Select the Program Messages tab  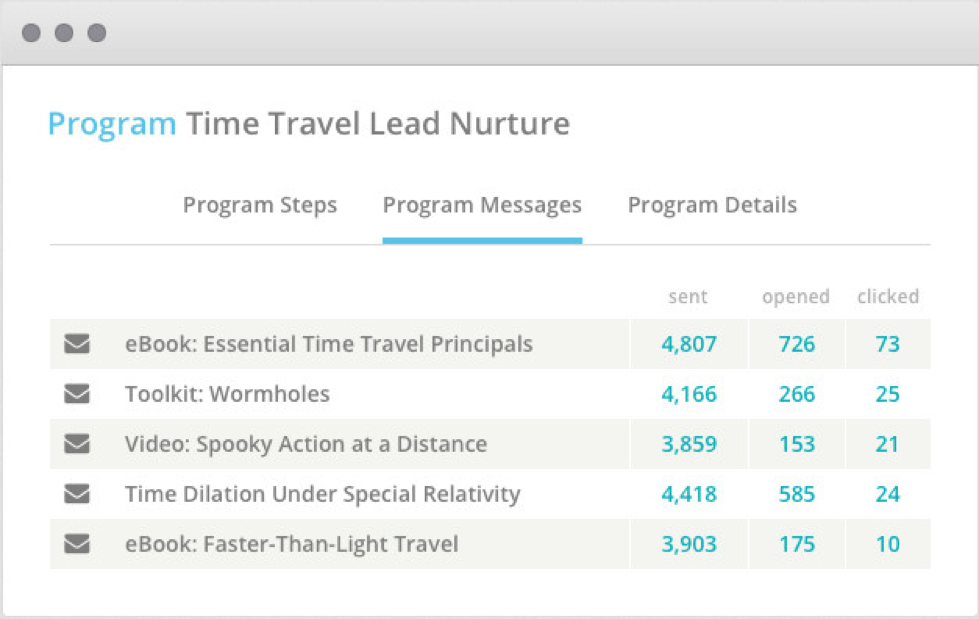click(x=482, y=206)
